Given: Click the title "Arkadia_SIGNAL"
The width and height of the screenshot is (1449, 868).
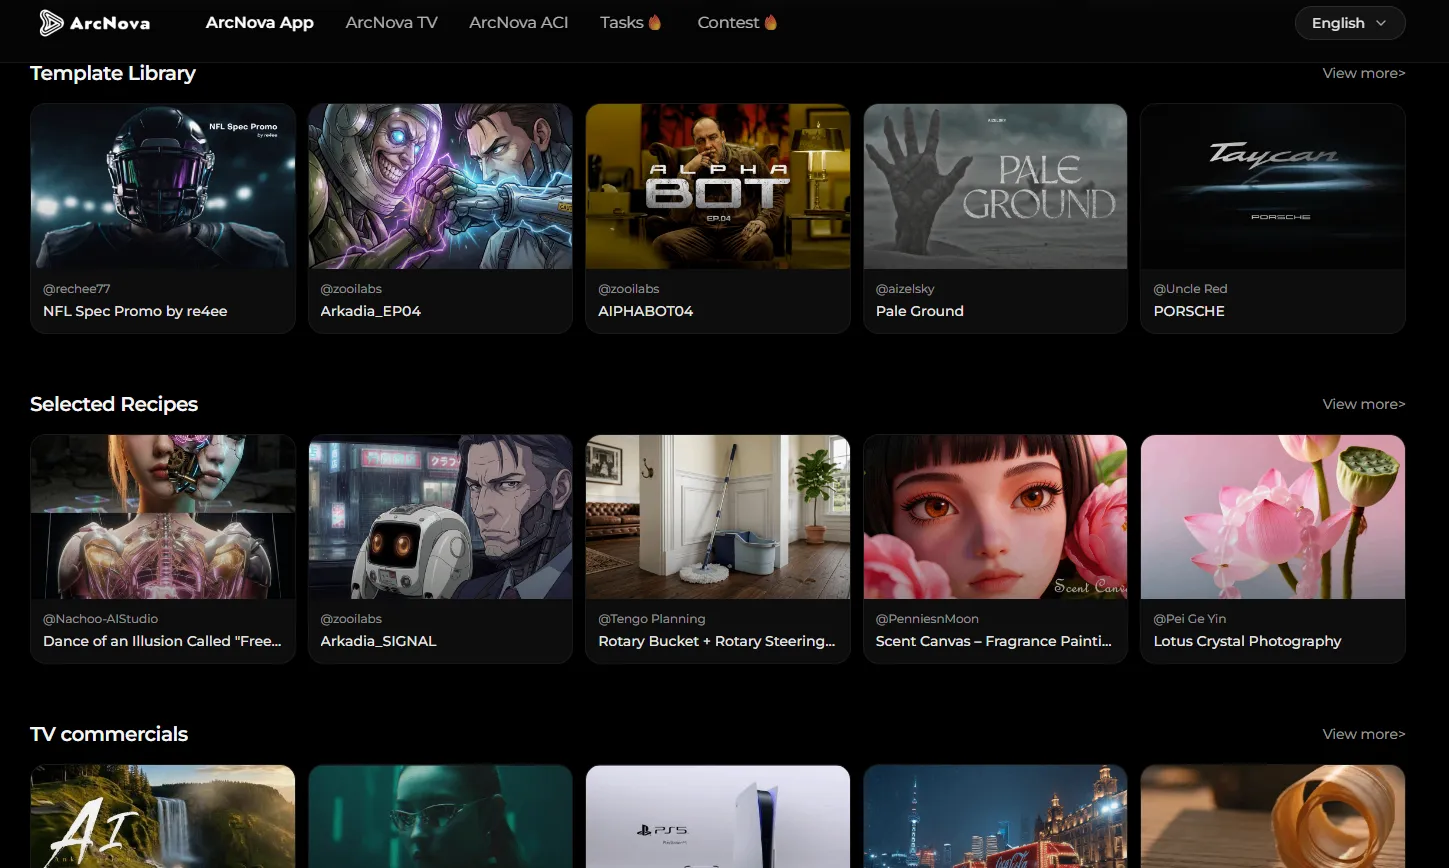Looking at the screenshot, I should [x=378, y=641].
